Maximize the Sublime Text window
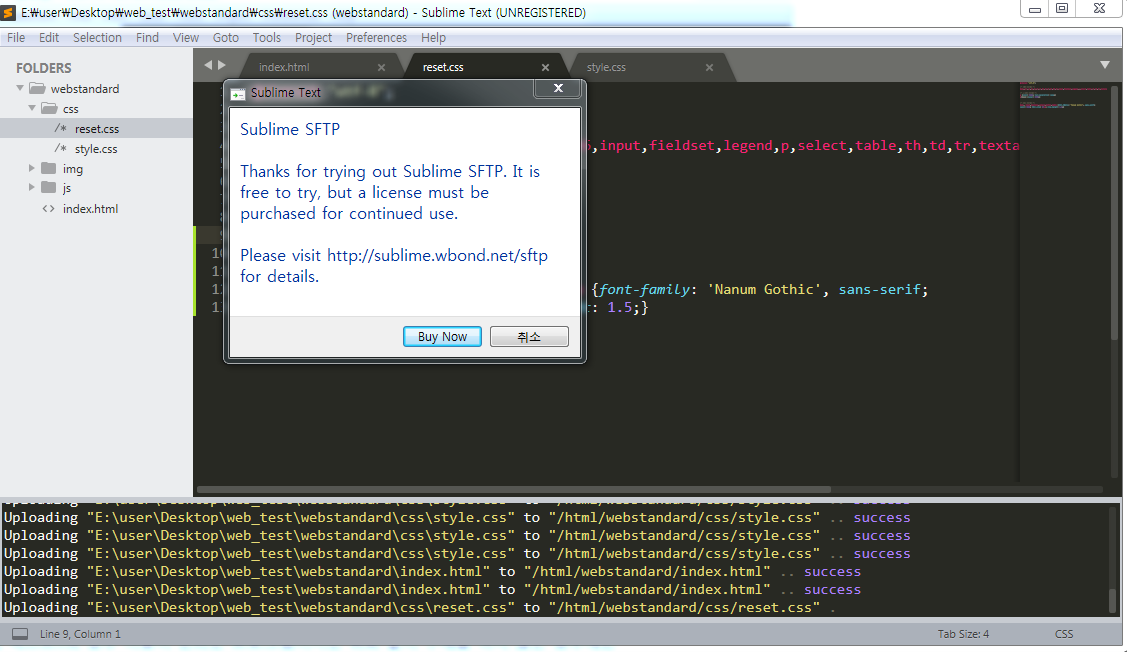This screenshot has height=652, width=1127. pos(1062,9)
